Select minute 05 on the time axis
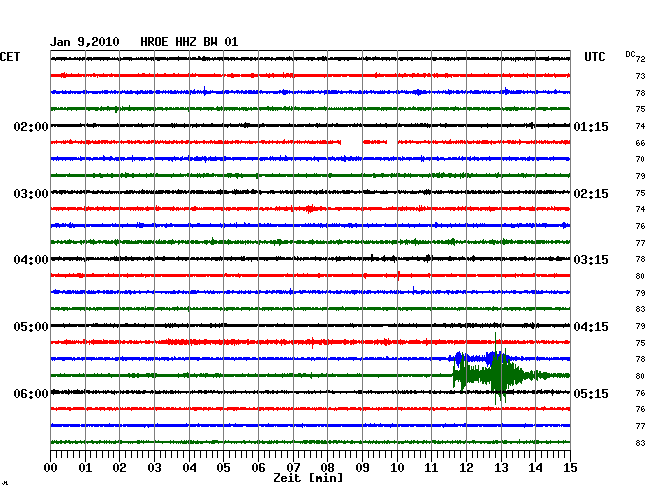 (223, 468)
